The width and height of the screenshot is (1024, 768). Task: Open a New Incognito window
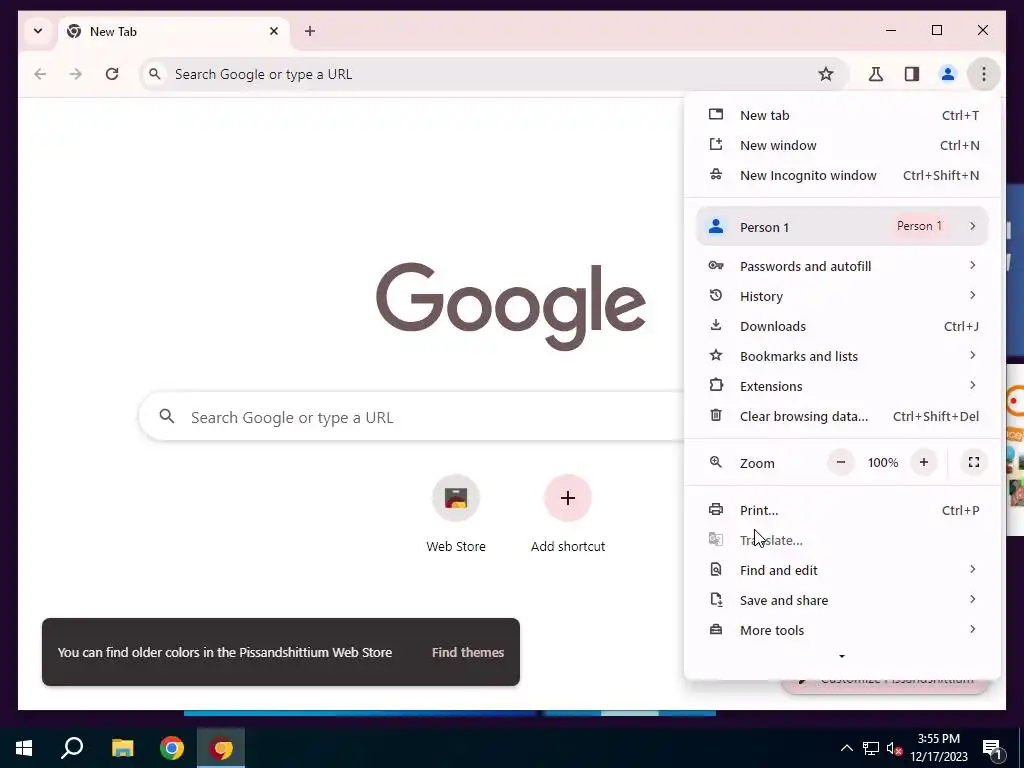click(x=842, y=176)
